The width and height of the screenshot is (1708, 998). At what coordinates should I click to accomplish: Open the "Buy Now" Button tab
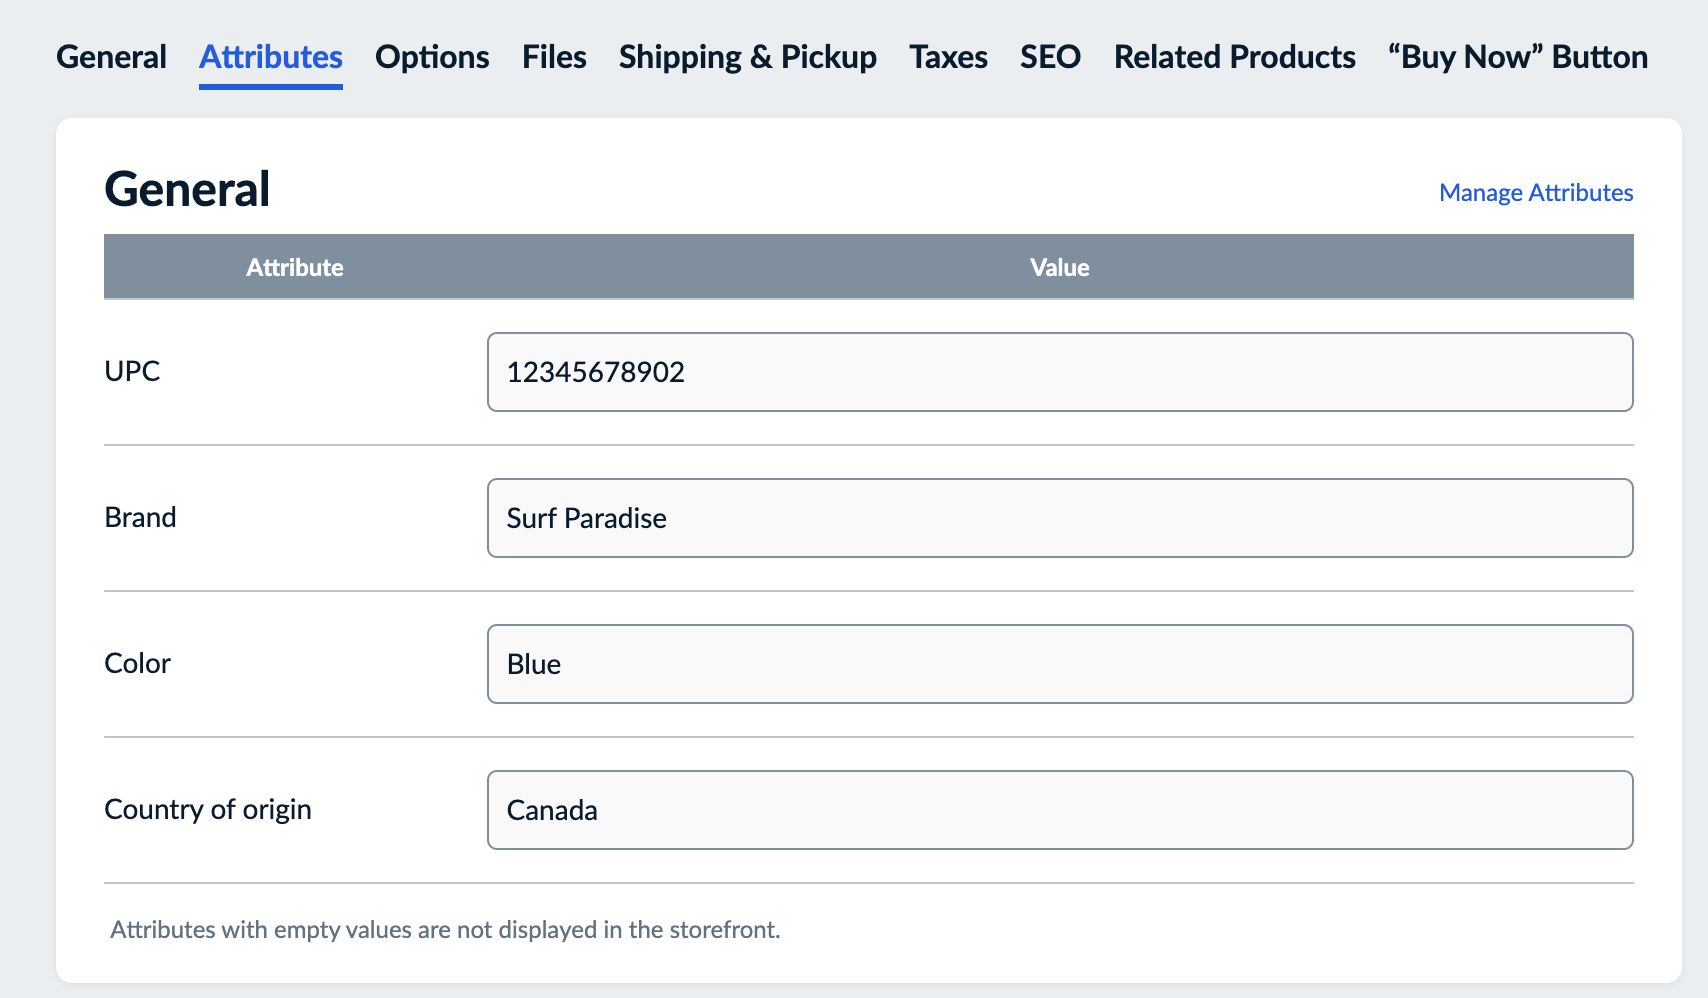pyautogui.click(x=1516, y=57)
